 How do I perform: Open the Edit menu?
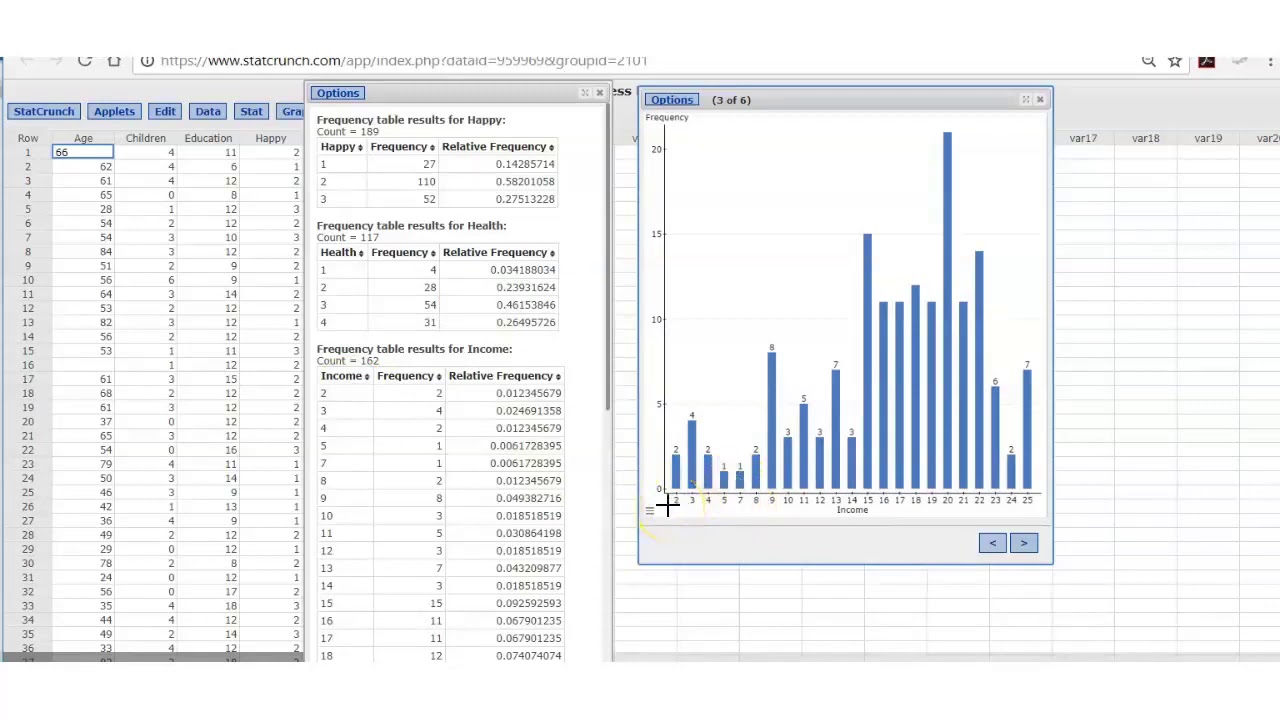pos(165,111)
